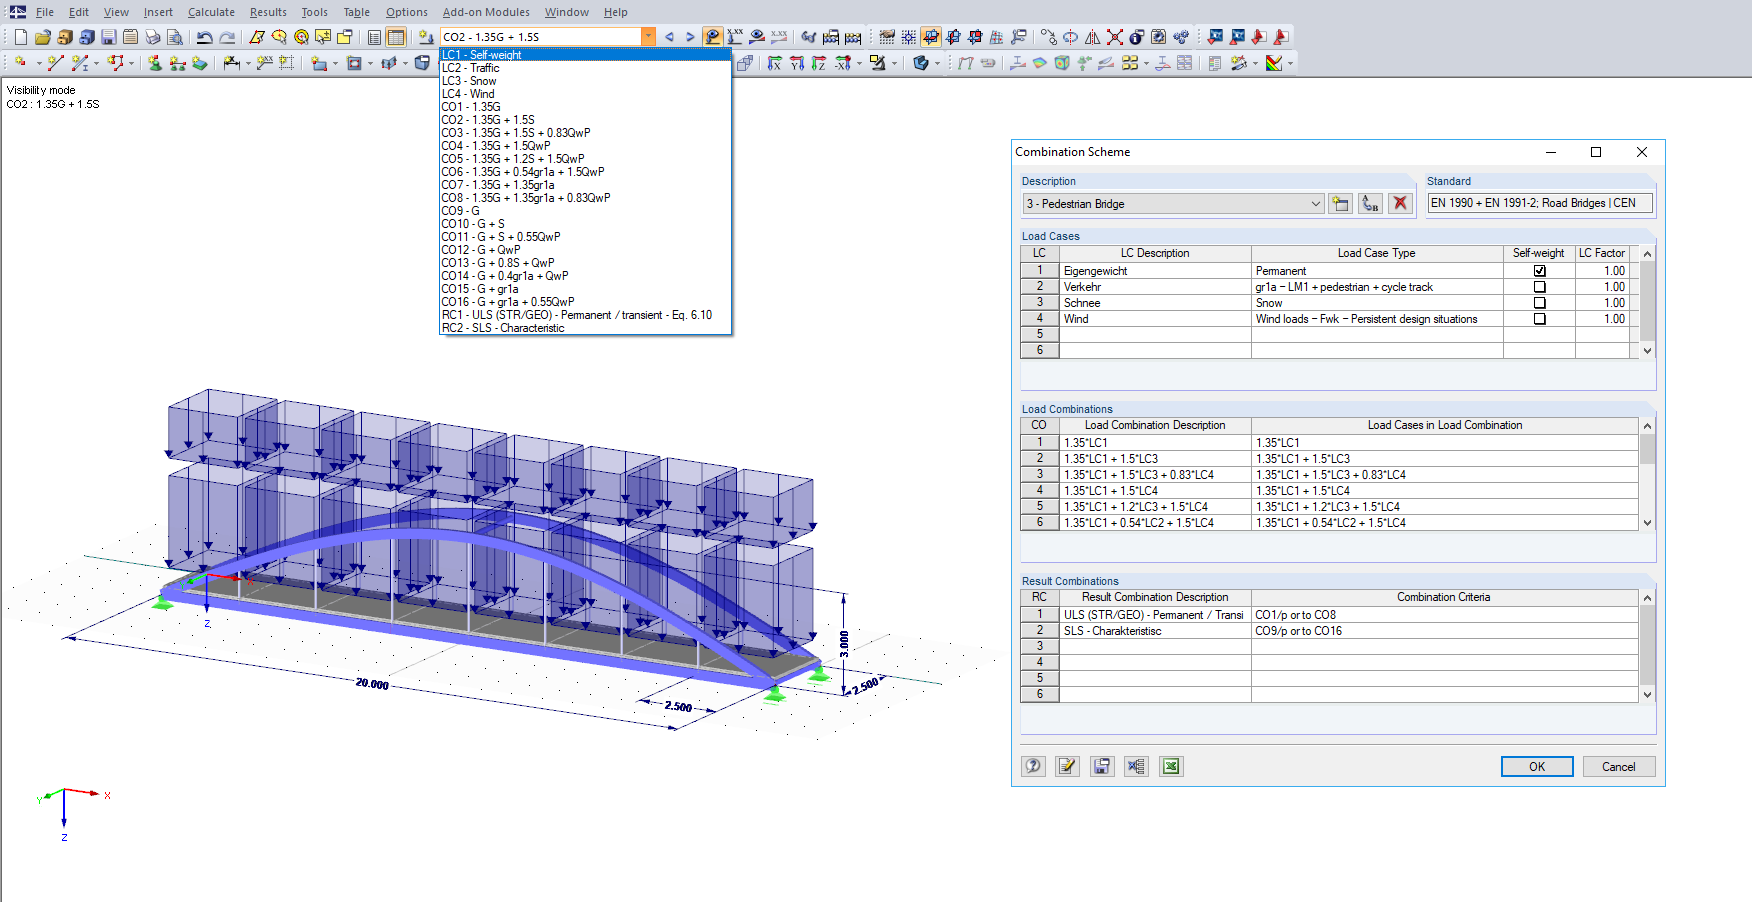The width and height of the screenshot is (1752, 902).
Task: Click the table display toolbar icon
Action: [x=396, y=37]
